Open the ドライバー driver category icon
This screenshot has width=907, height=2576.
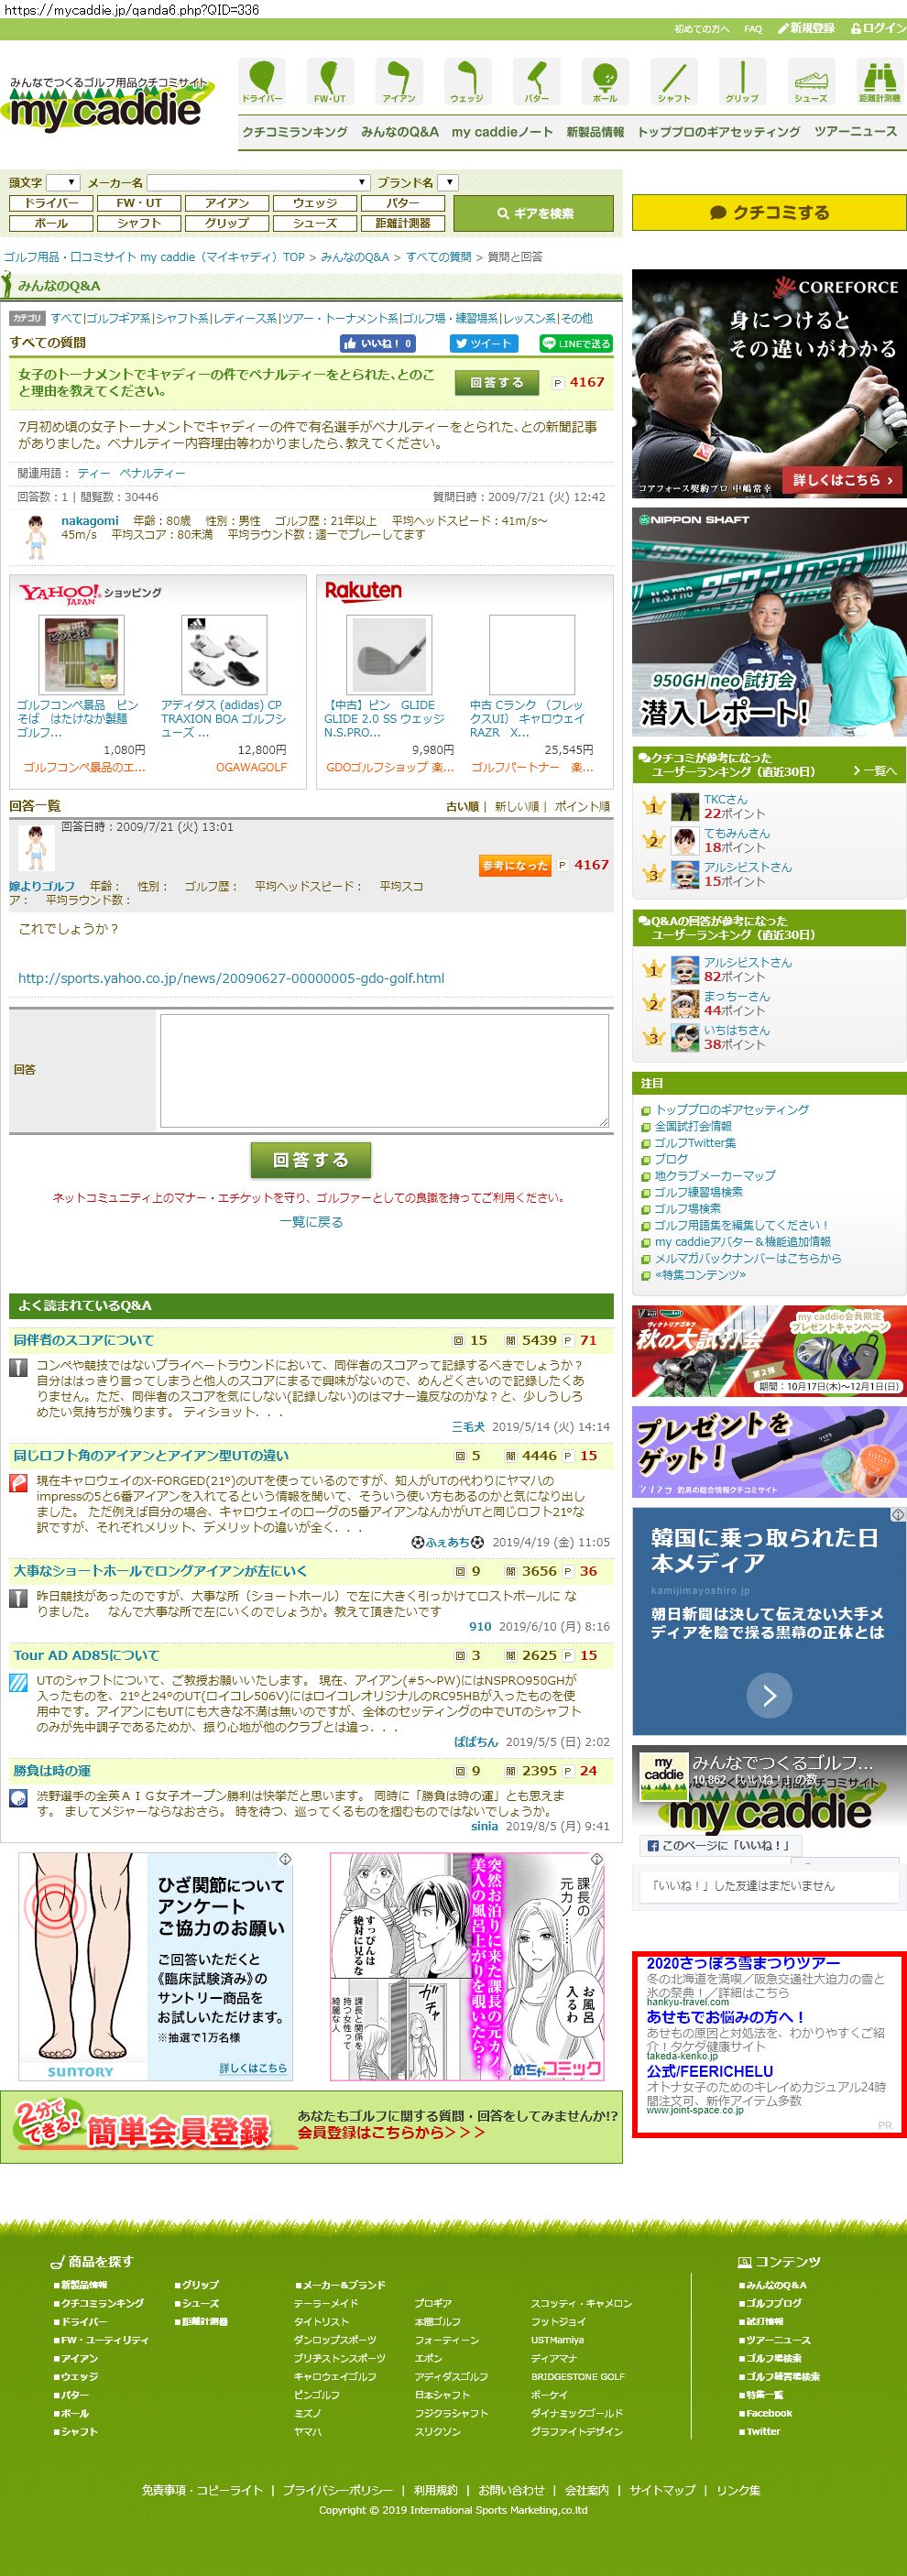click(x=261, y=81)
